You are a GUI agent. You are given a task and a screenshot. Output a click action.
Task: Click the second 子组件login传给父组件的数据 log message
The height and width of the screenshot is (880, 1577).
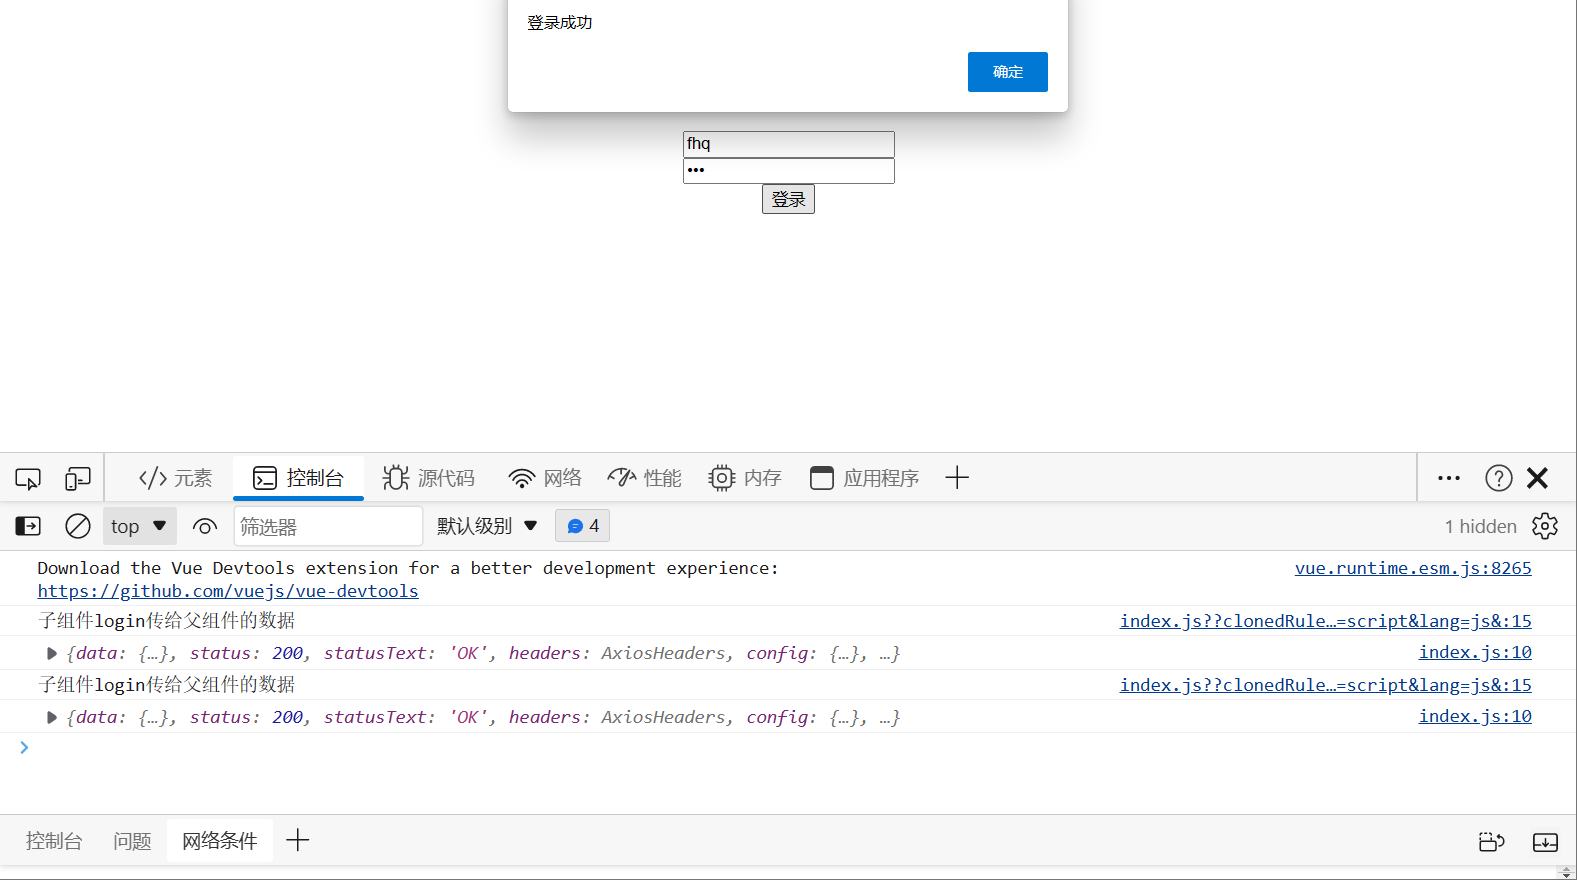[166, 685]
